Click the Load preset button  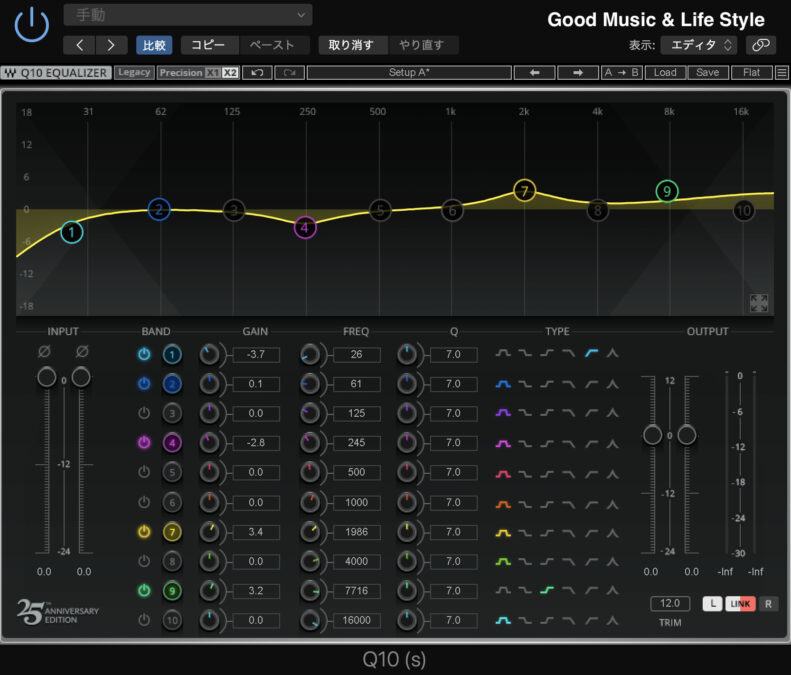pos(665,73)
